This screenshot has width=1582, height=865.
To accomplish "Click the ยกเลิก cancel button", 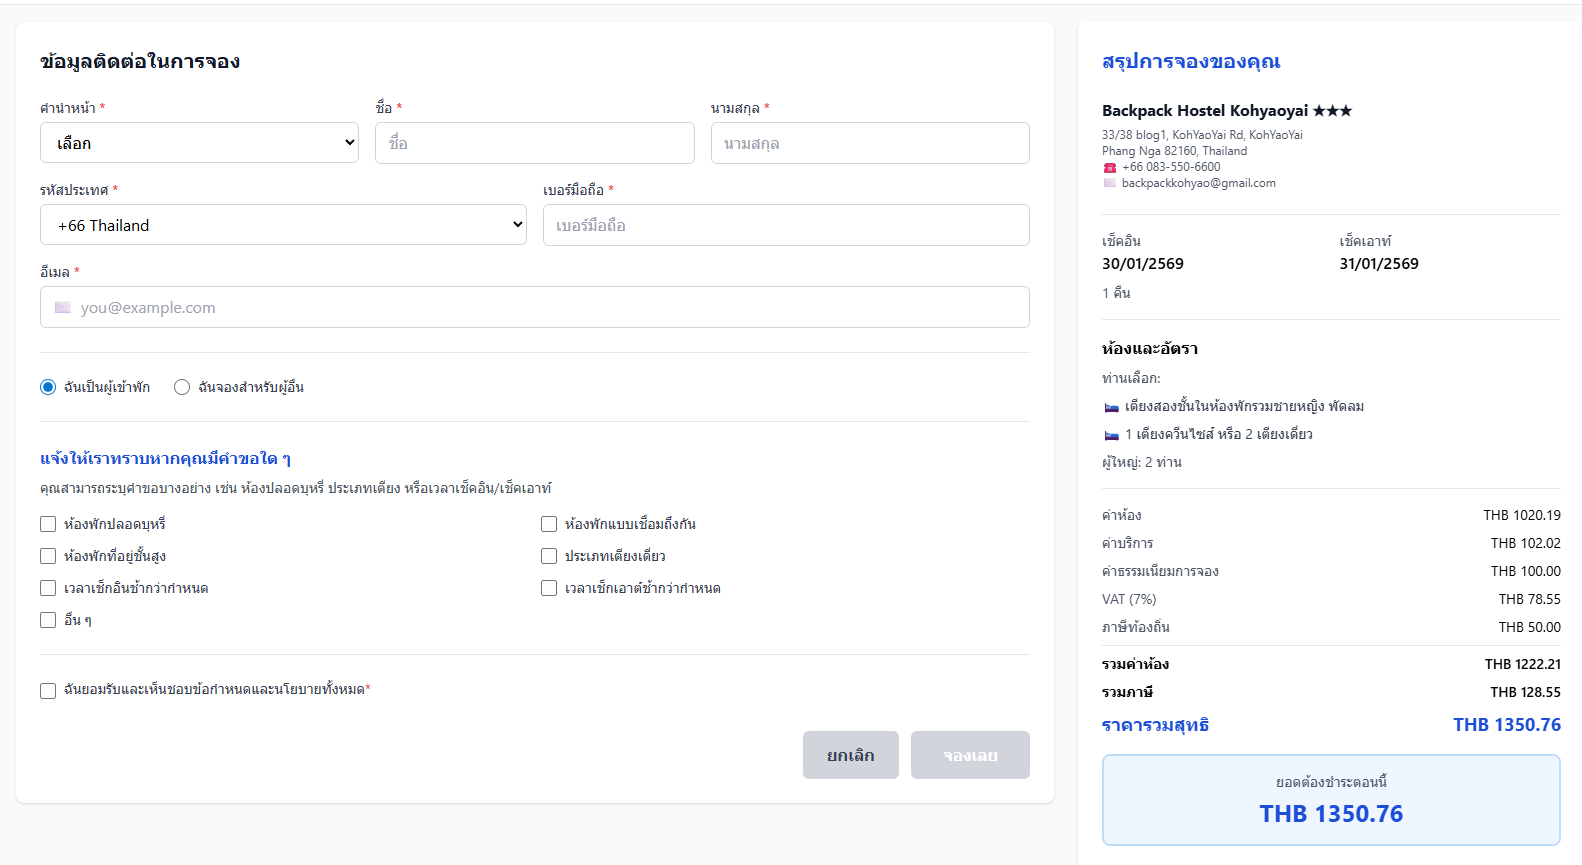I will coord(851,755).
